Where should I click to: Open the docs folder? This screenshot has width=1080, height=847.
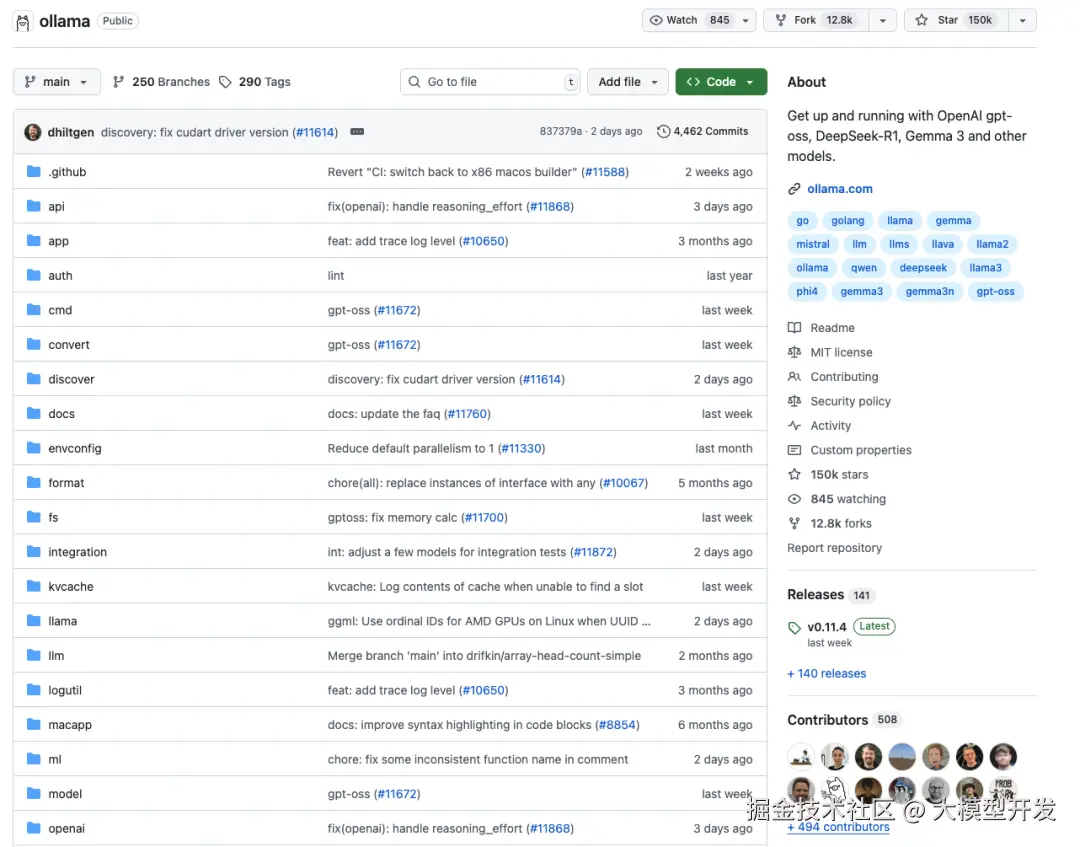(61, 414)
